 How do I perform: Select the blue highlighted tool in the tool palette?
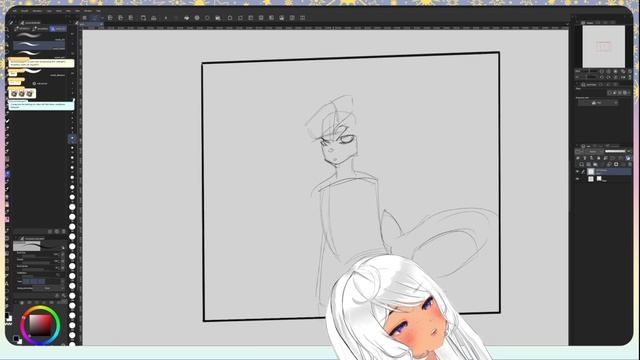tap(7, 174)
